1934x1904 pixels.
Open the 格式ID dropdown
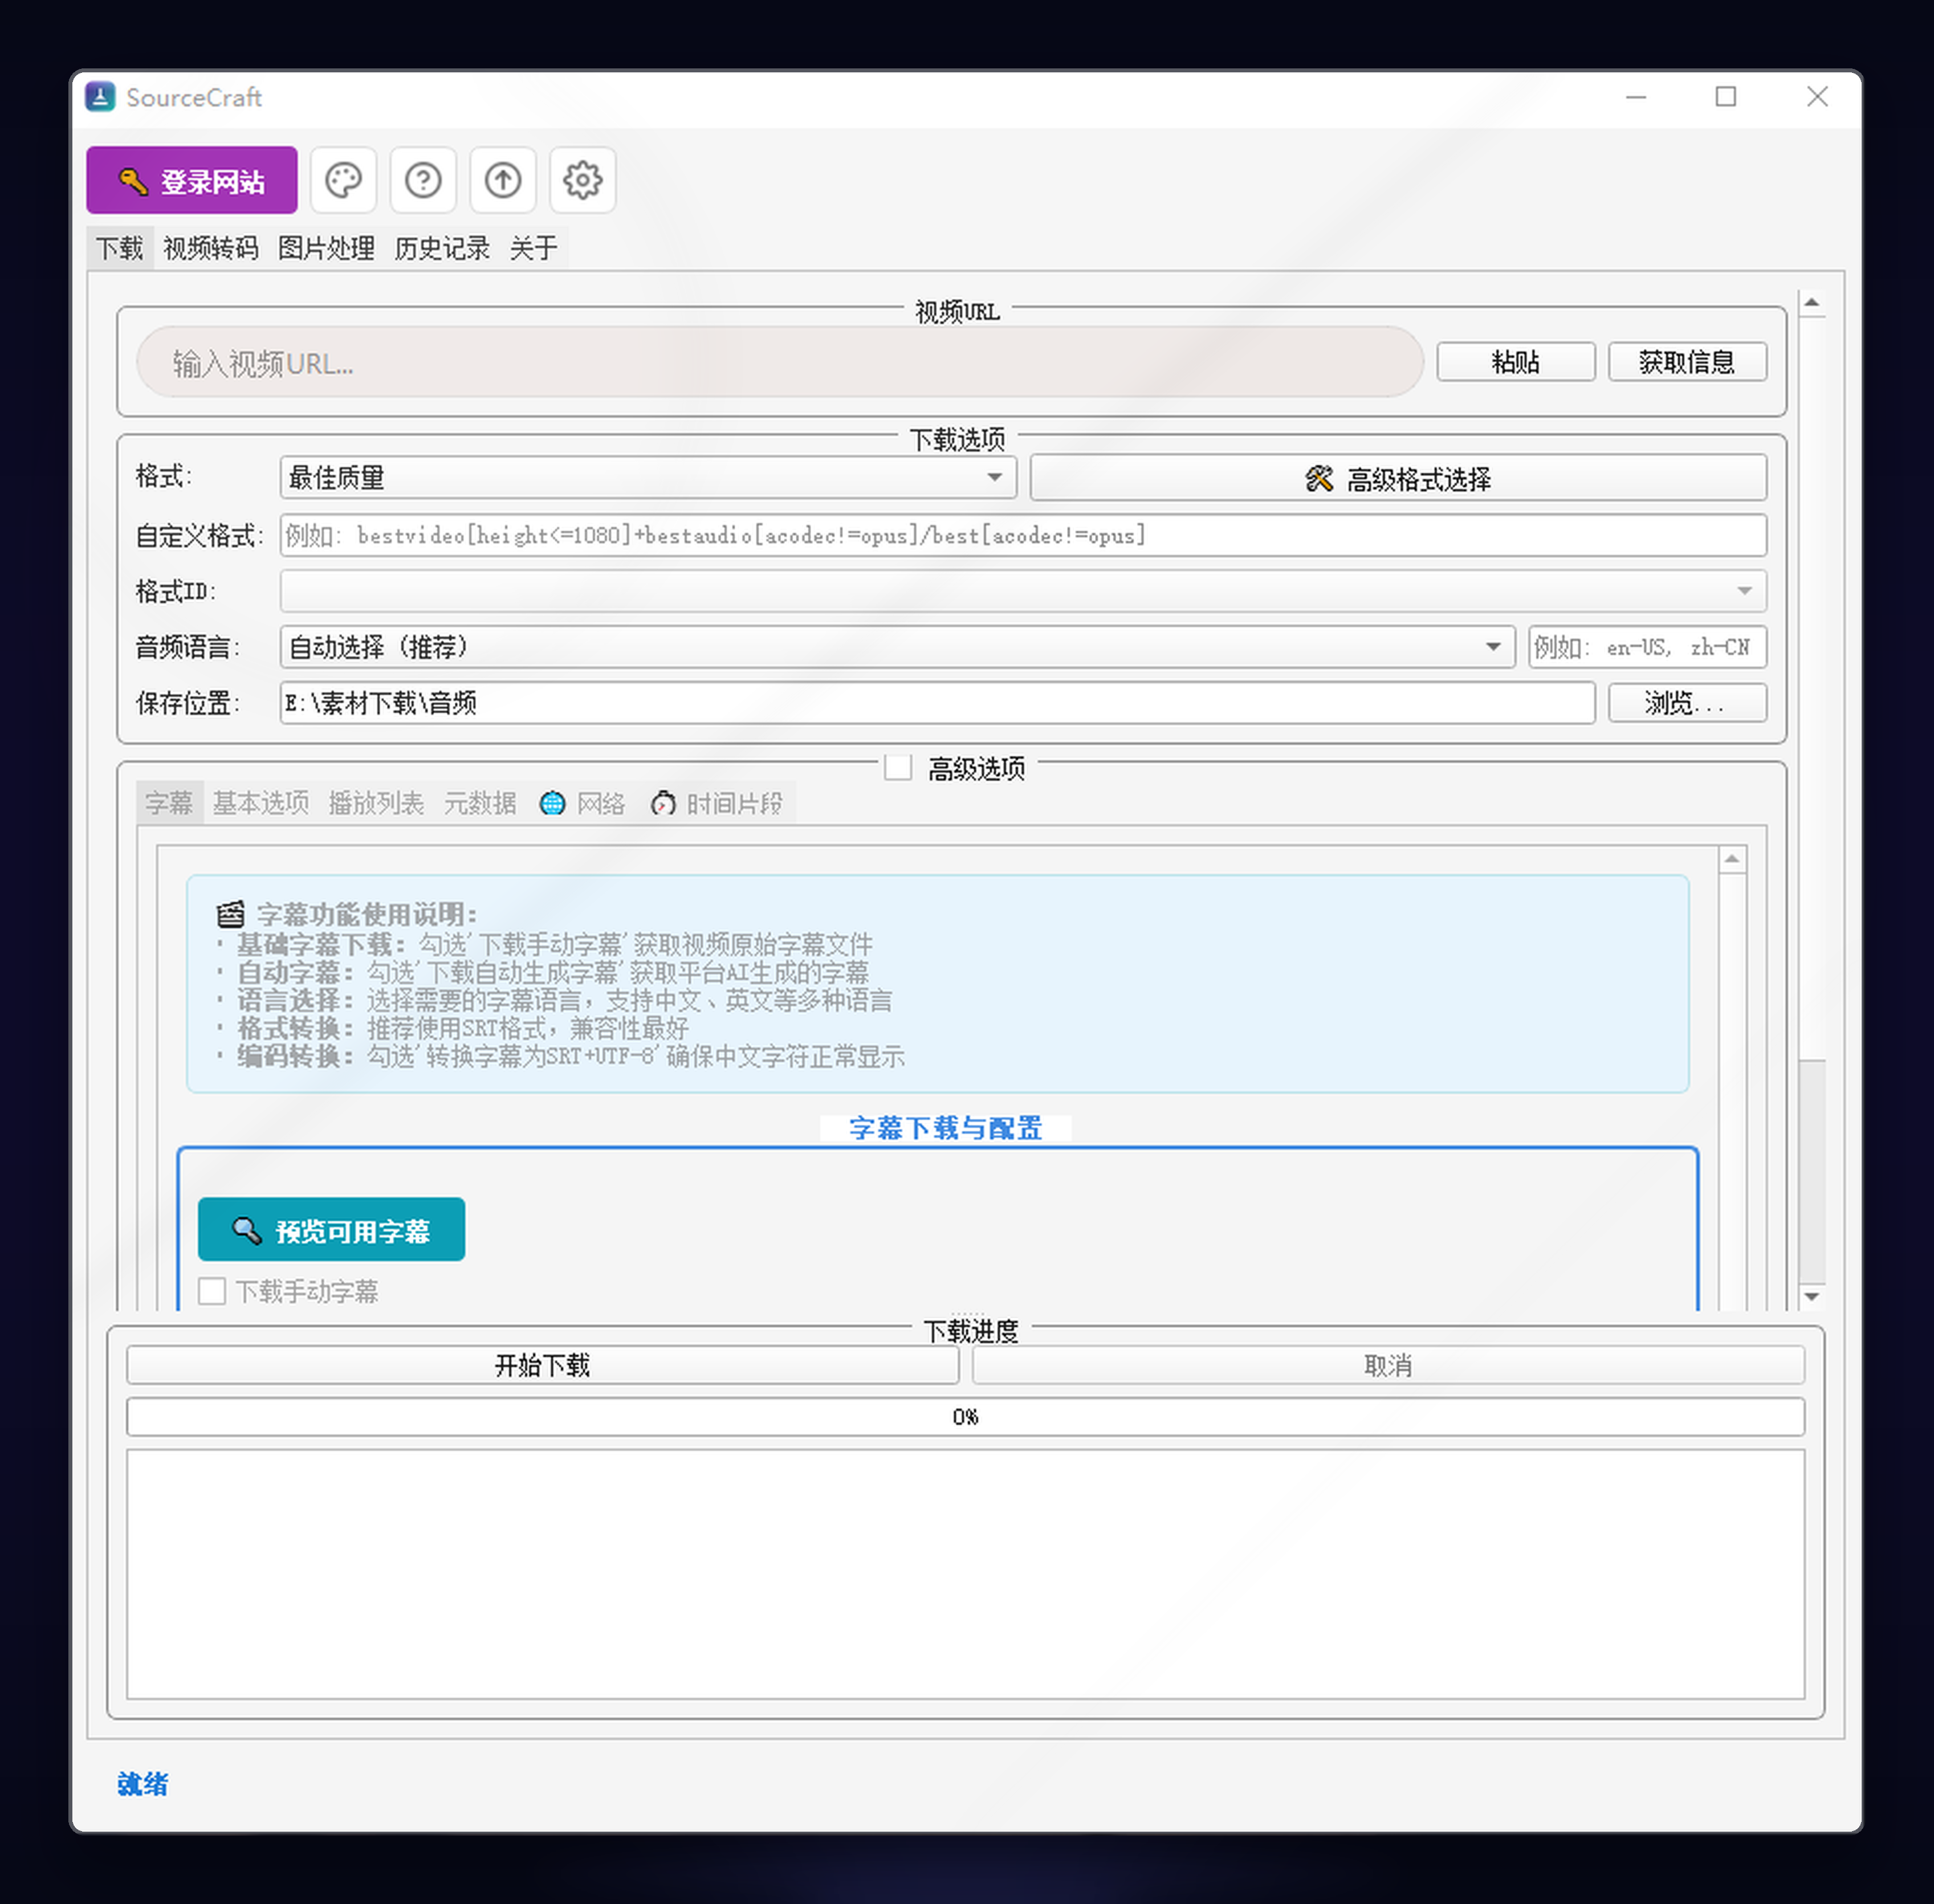[x=1023, y=591]
